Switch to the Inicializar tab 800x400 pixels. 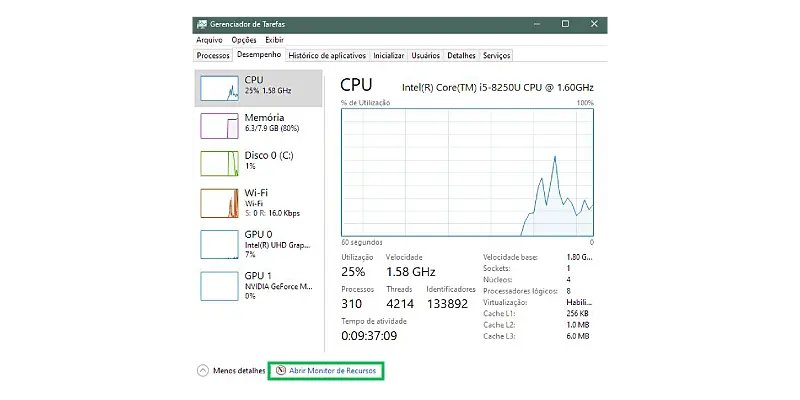point(389,56)
